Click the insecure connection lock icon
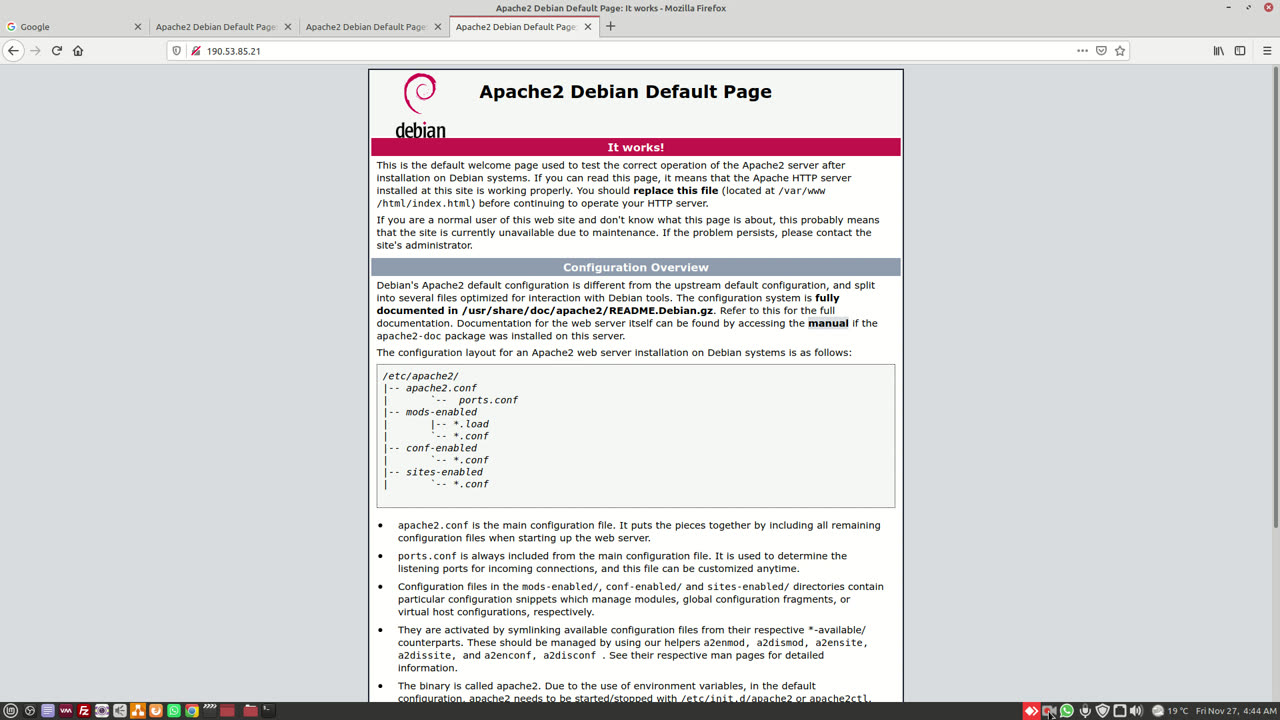 tap(196, 51)
